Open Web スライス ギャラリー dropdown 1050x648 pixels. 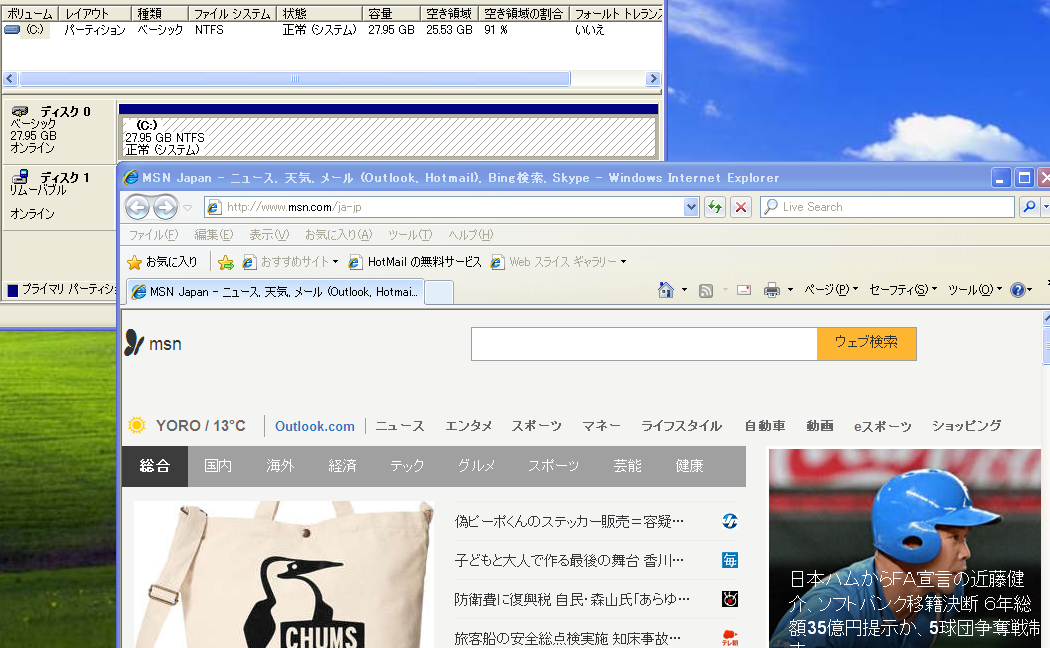point(558,262)
